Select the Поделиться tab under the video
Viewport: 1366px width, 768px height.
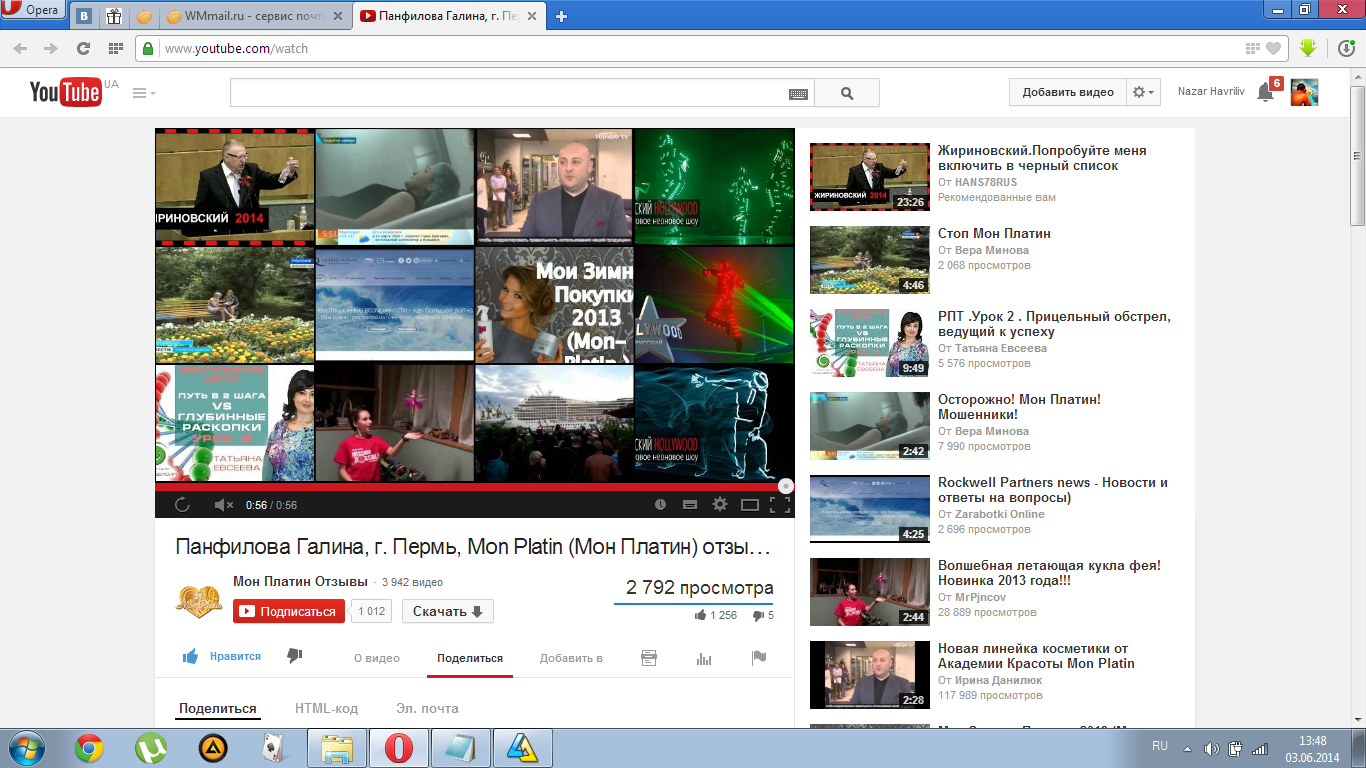click(x=470, y=658)
